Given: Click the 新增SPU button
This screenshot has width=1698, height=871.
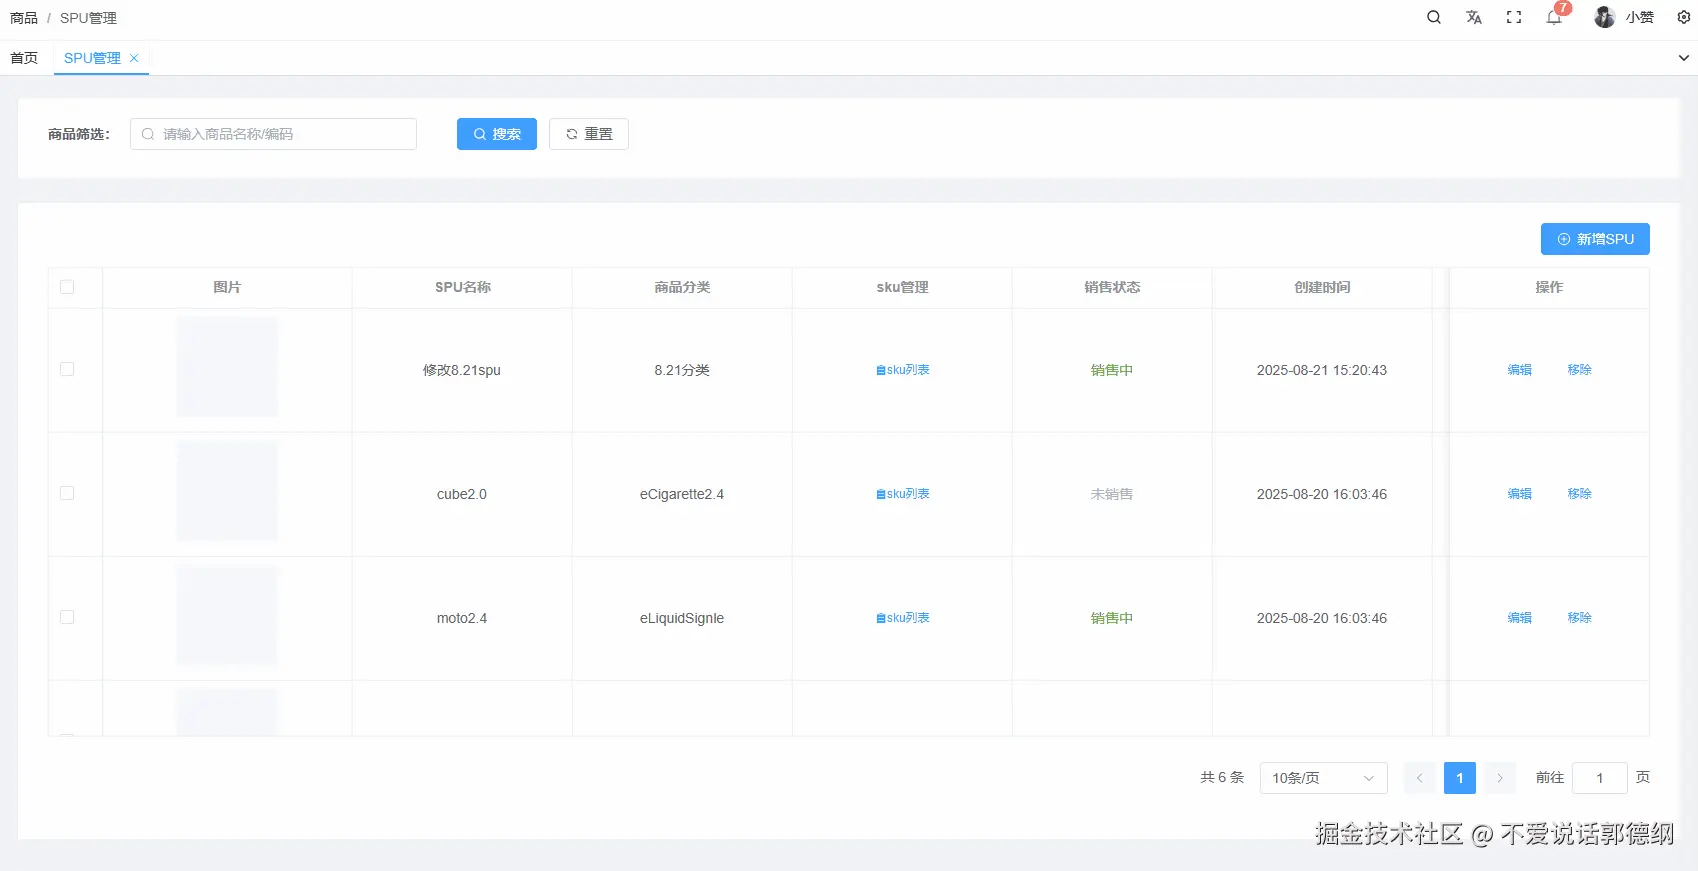Looking at the screenshot, I should click(1595, 239).
